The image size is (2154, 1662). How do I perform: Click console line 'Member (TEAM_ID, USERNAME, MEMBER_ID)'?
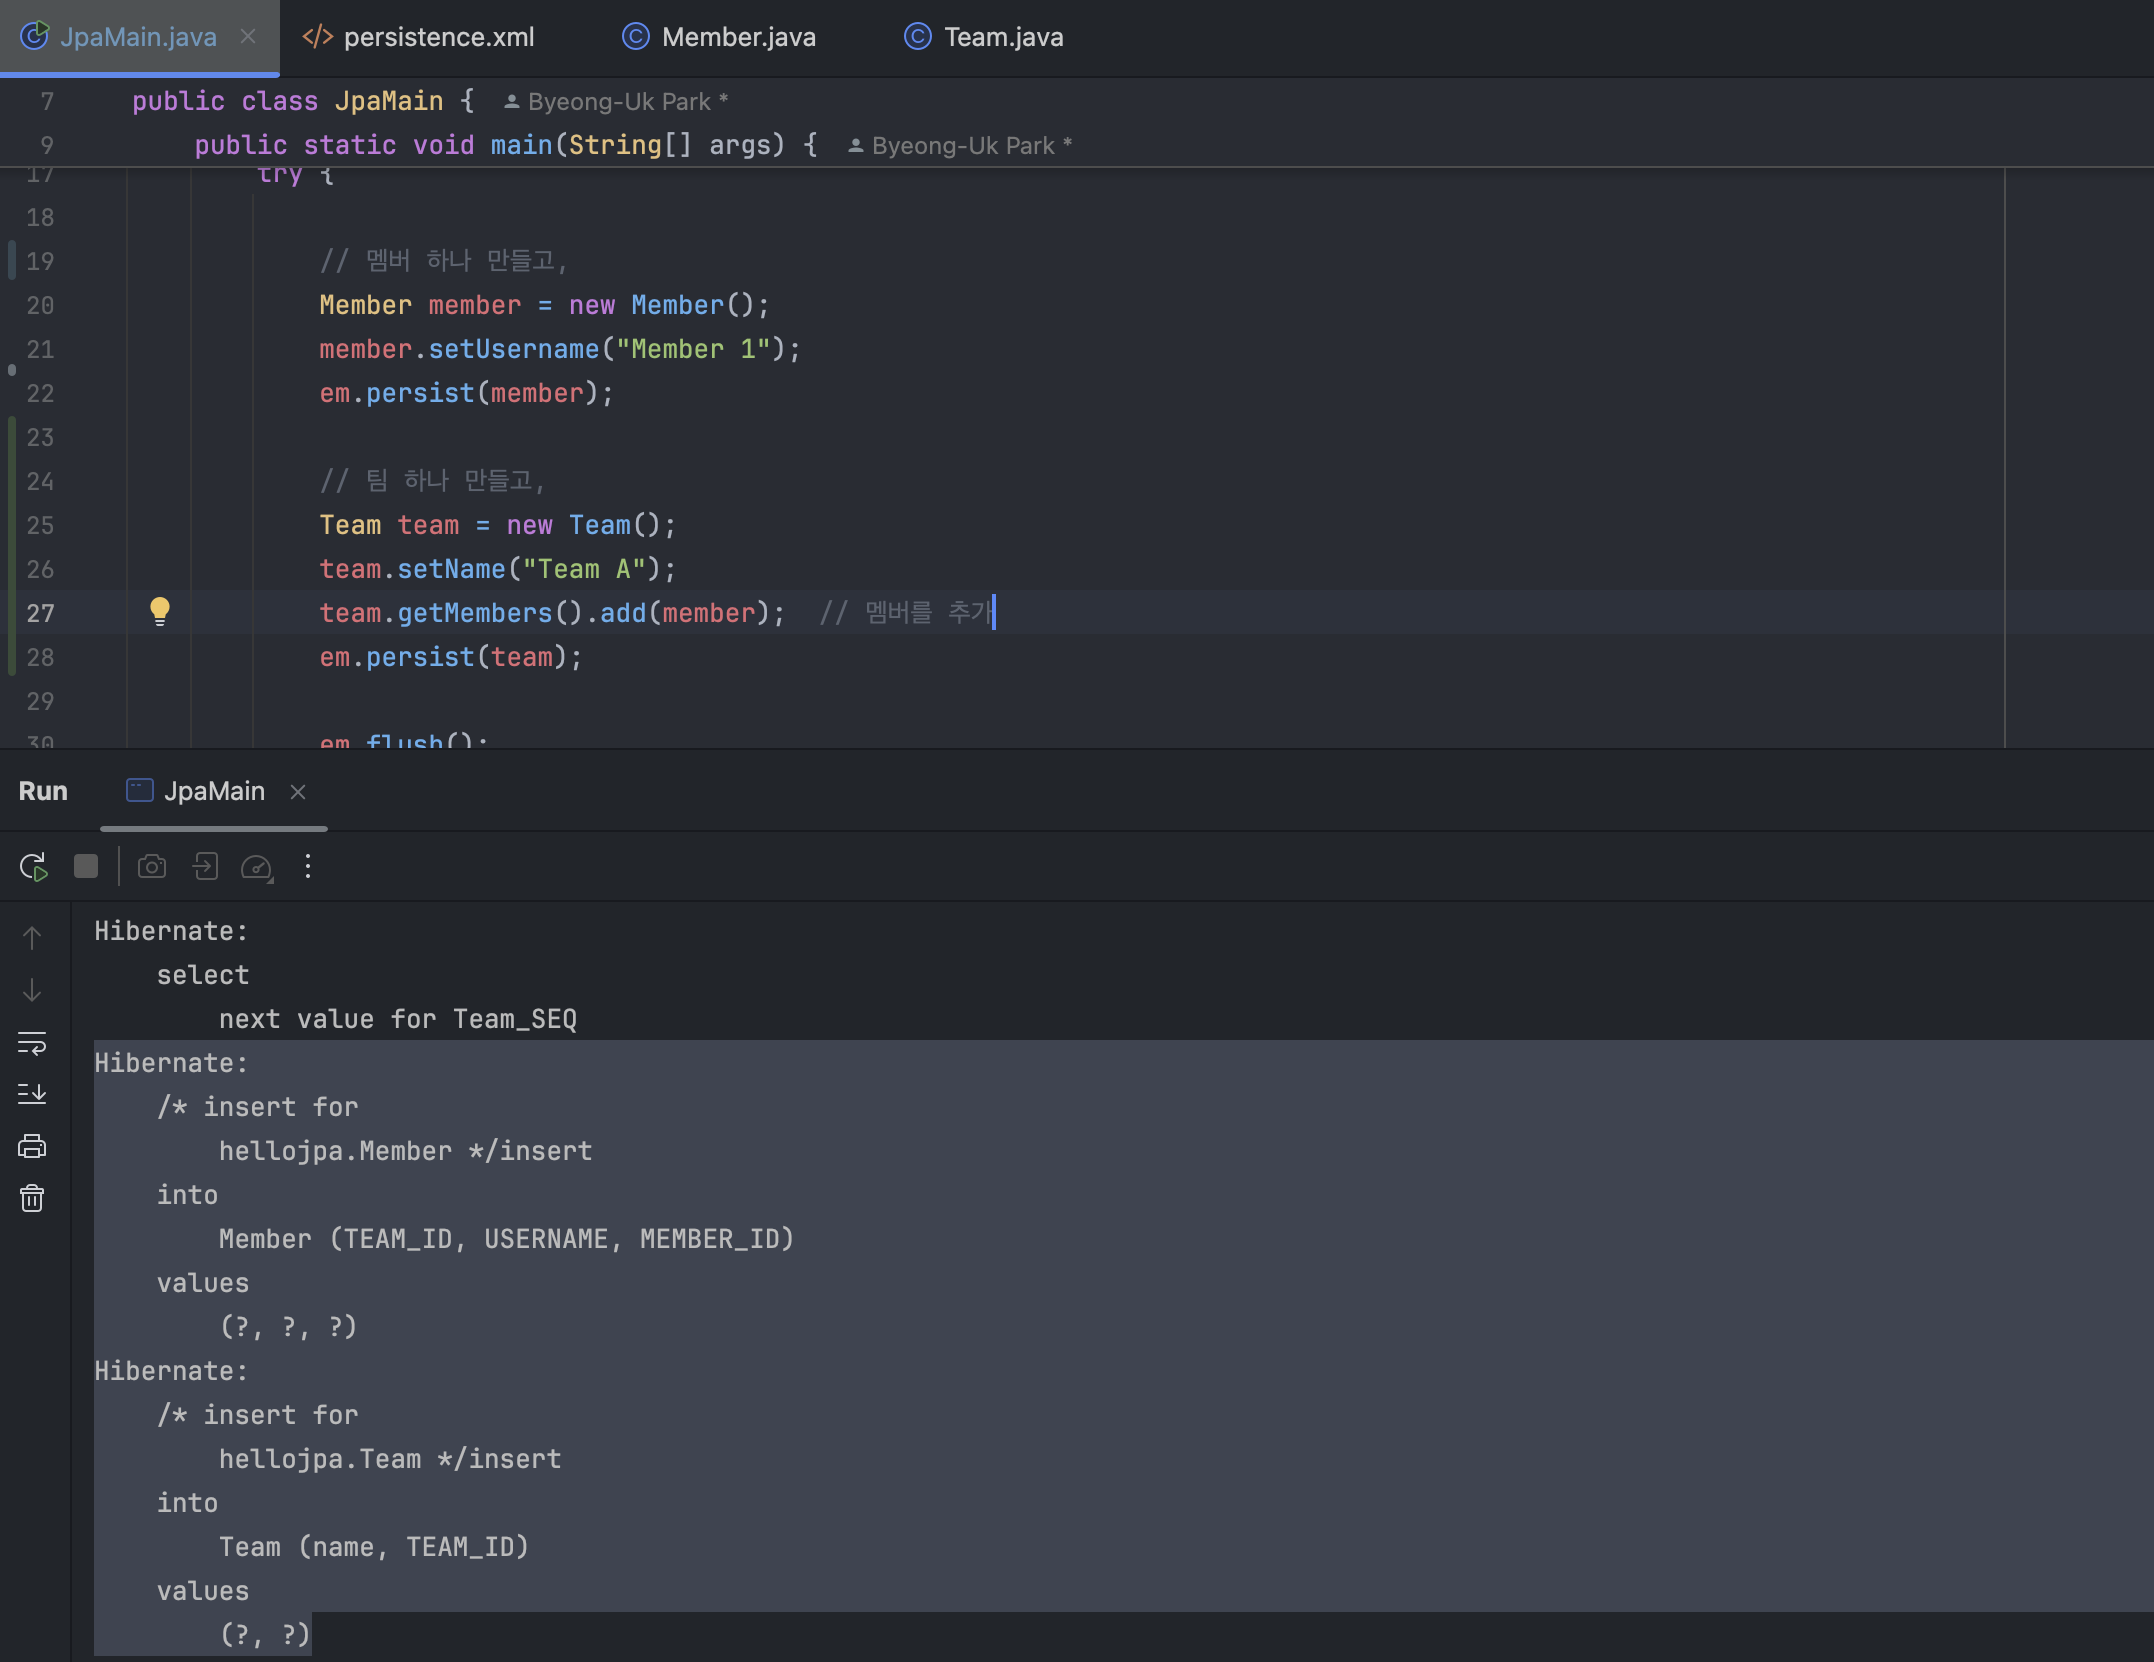point(506,1239)
